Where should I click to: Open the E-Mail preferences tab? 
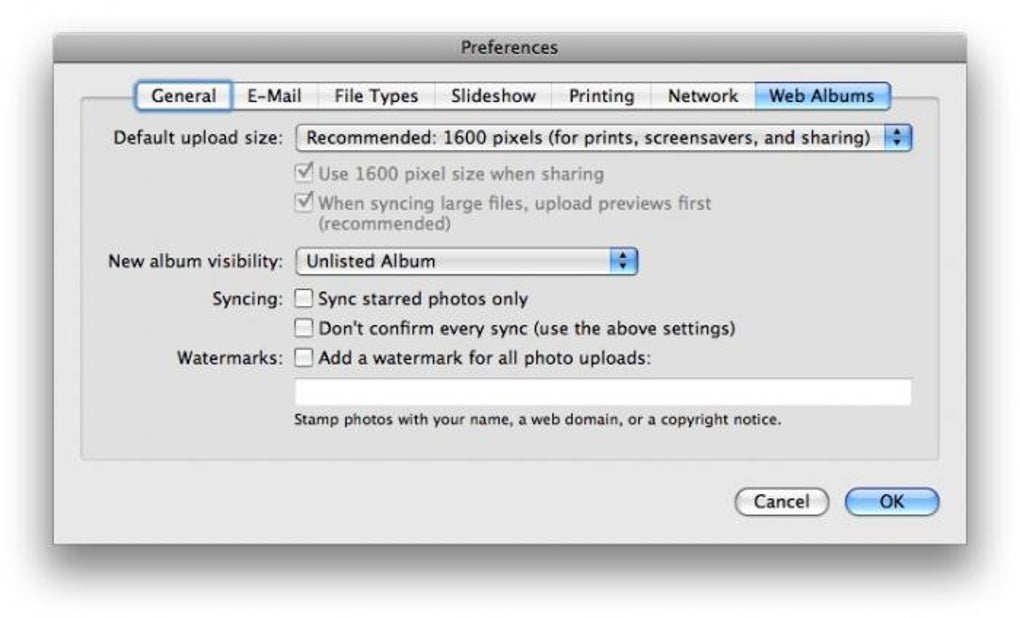point(275,96)
